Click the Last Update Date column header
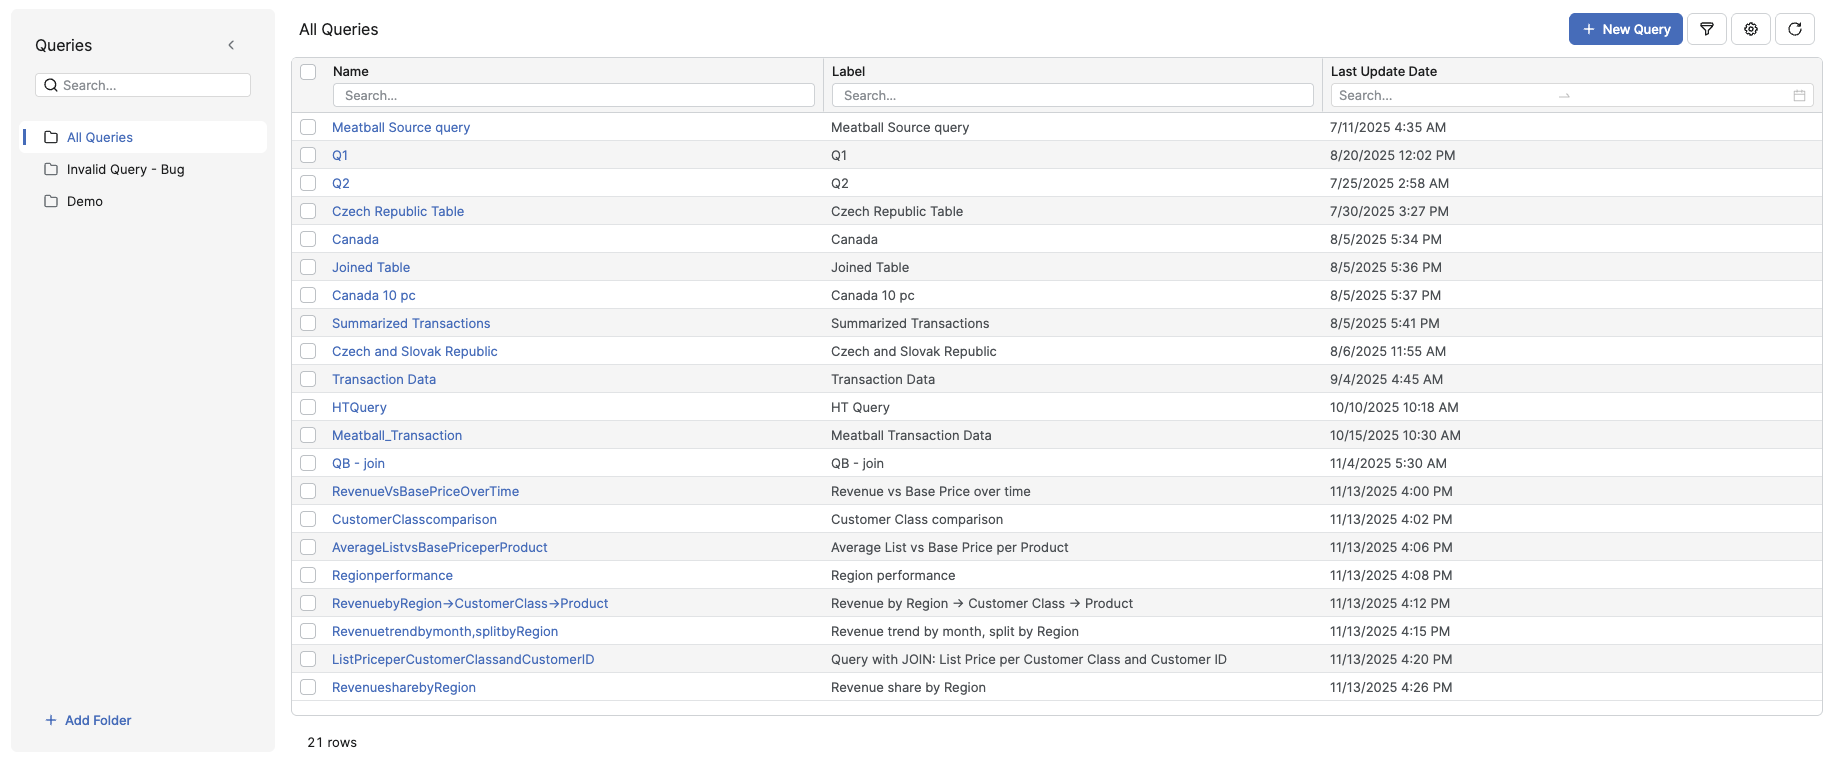The width and height of the screenshot is (1834, 764). click(1383, 71)
